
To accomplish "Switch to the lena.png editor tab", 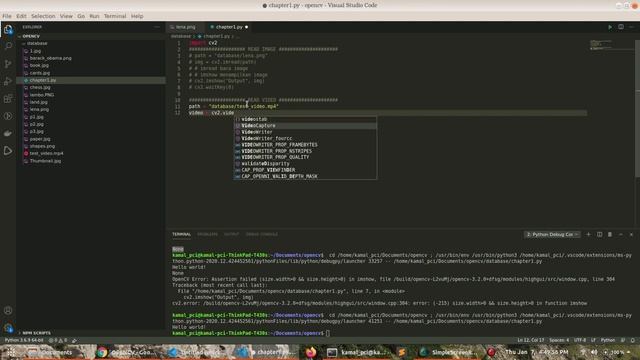I will (186, 27).
